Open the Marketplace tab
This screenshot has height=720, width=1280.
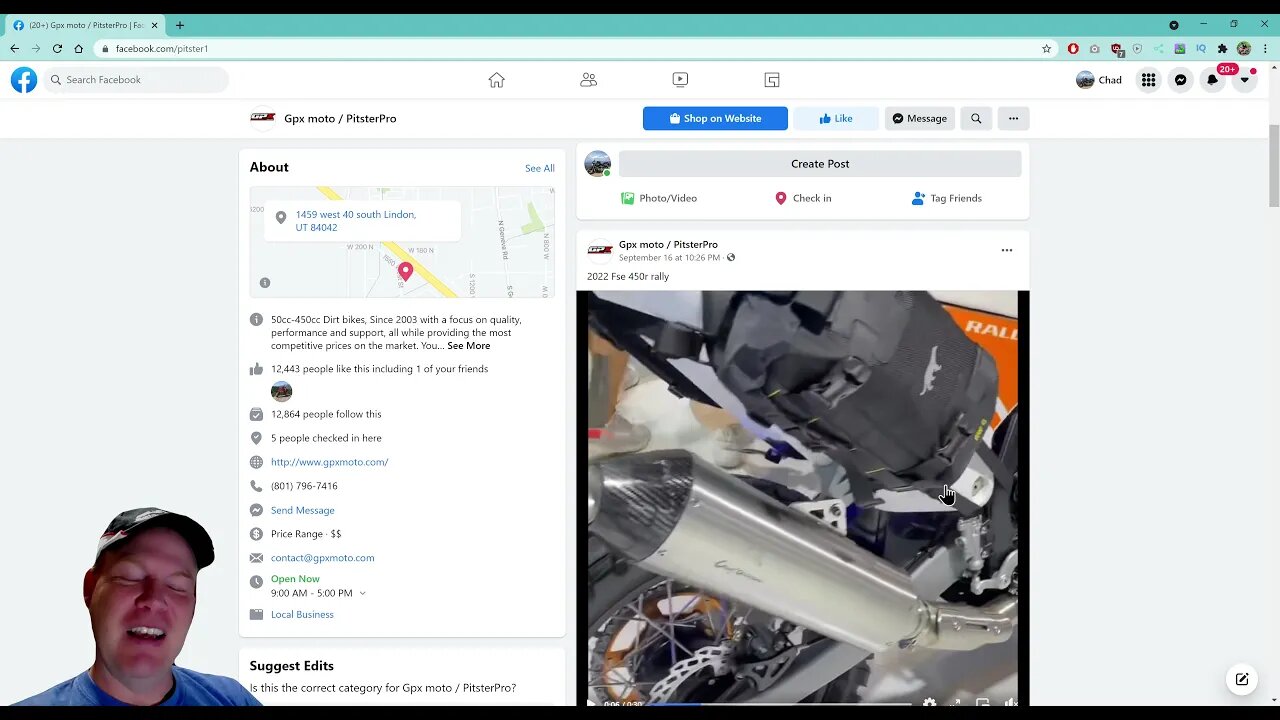(772, 80)
